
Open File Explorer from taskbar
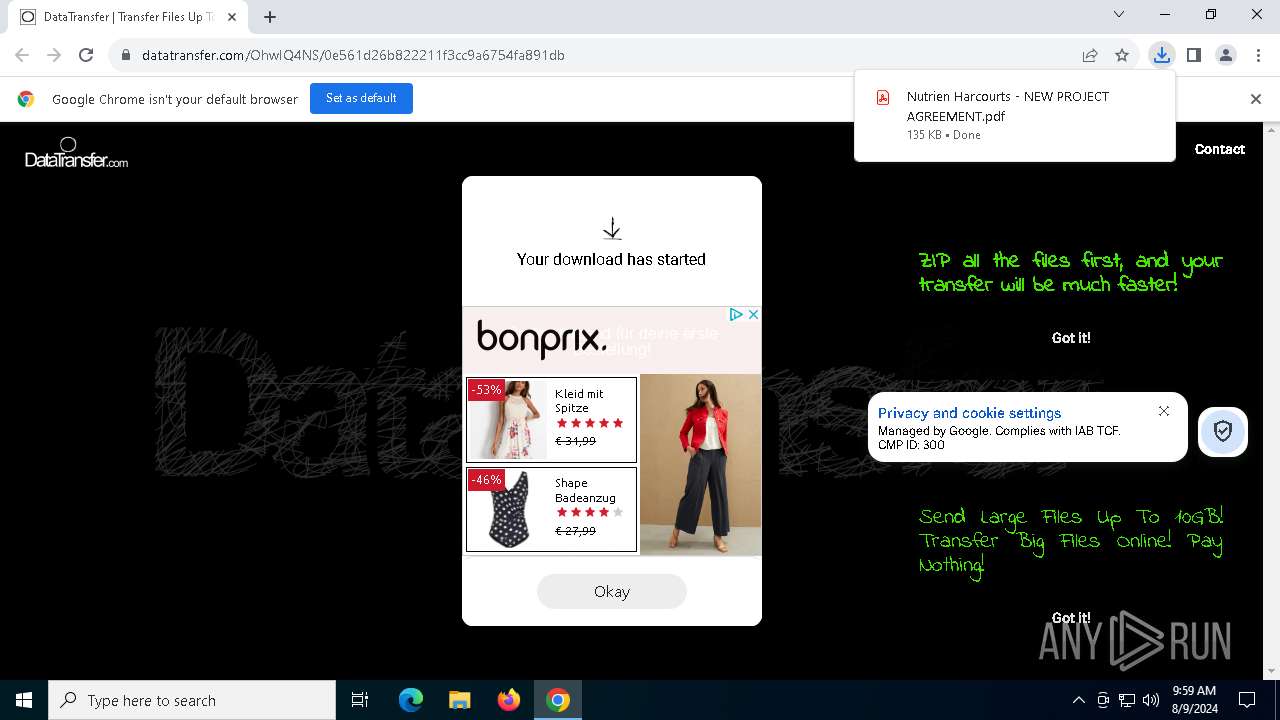tap(460, 700)
